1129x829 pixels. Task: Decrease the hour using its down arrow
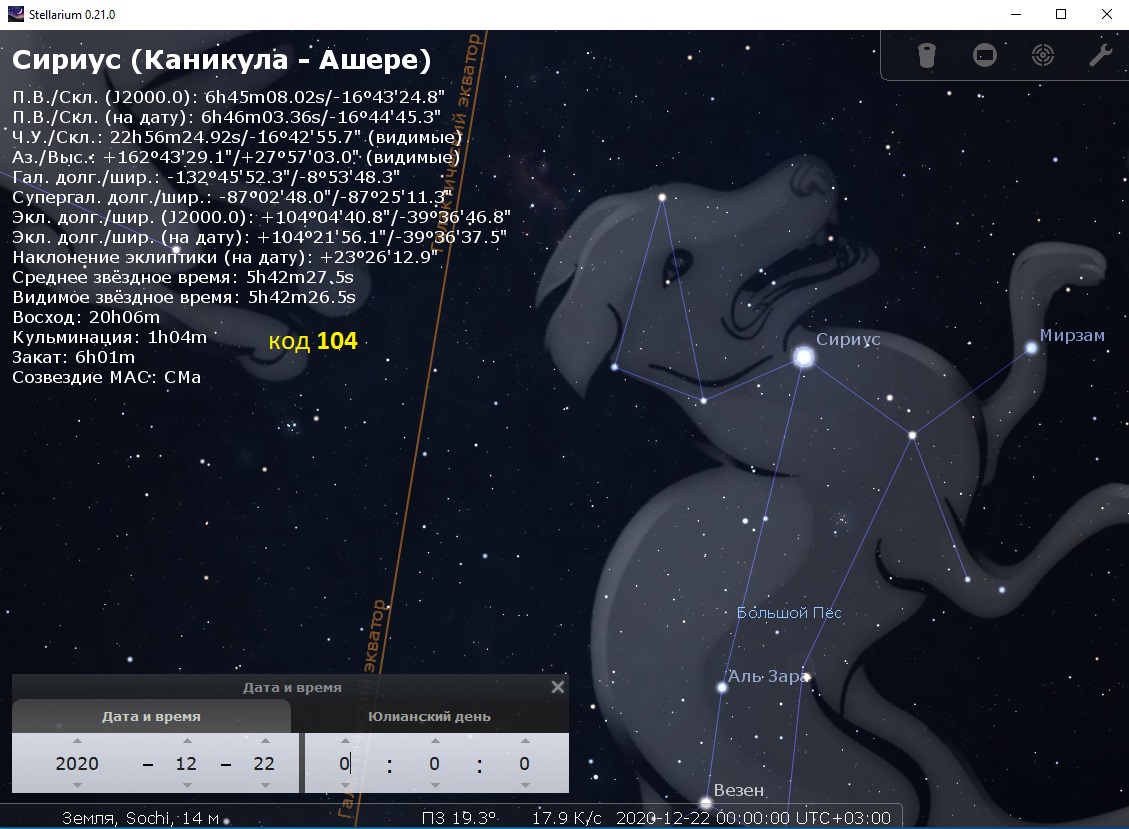point(345,785)
